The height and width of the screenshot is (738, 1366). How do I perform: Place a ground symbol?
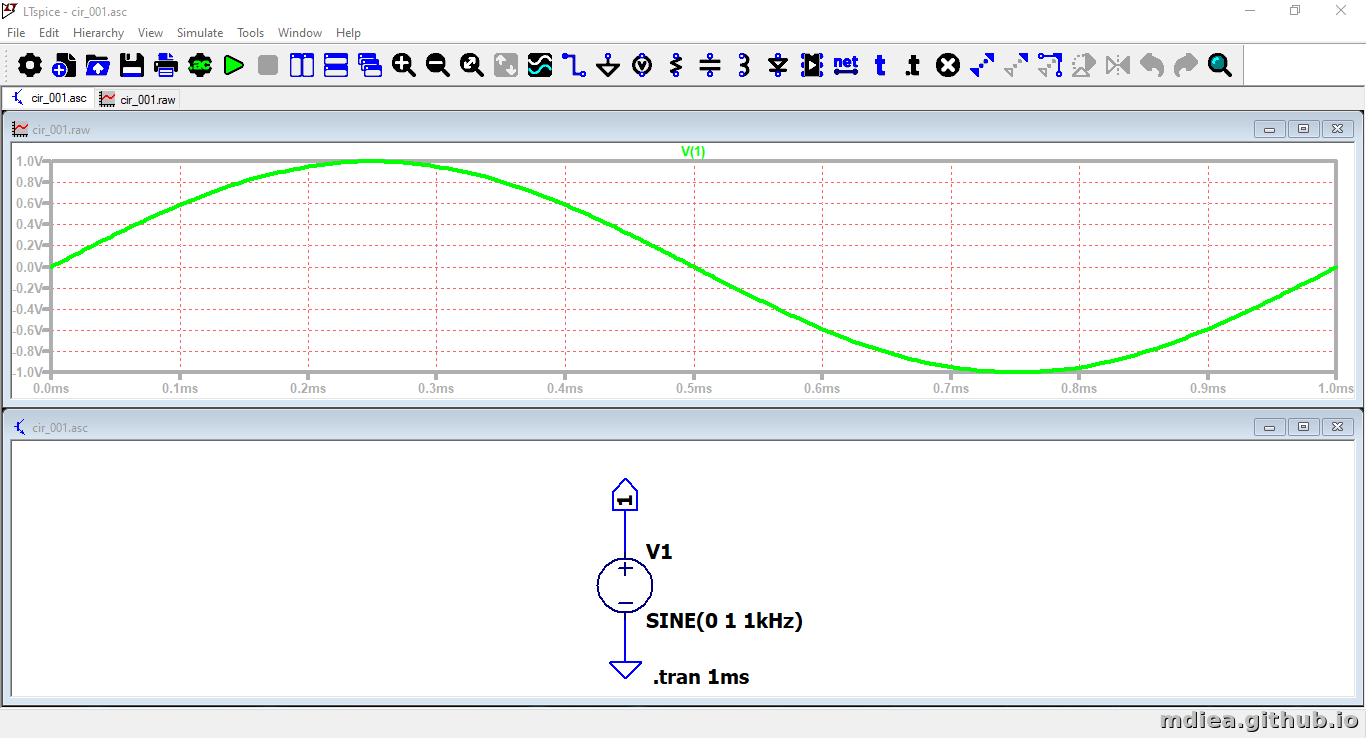[x=608, y=66]
